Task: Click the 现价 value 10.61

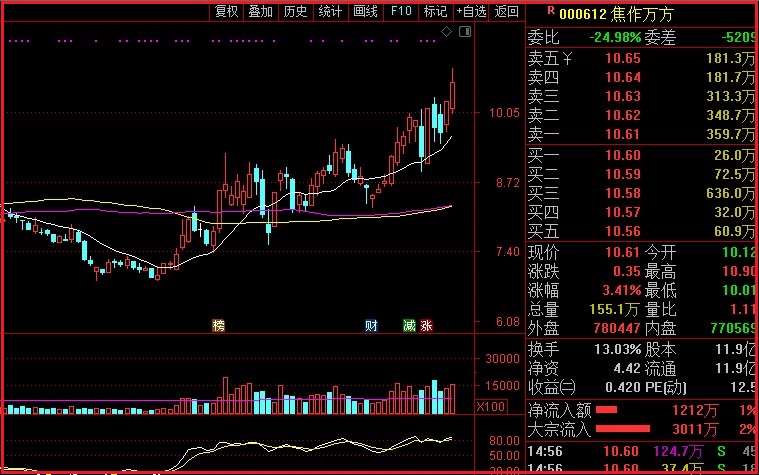Action: (622, 252)
